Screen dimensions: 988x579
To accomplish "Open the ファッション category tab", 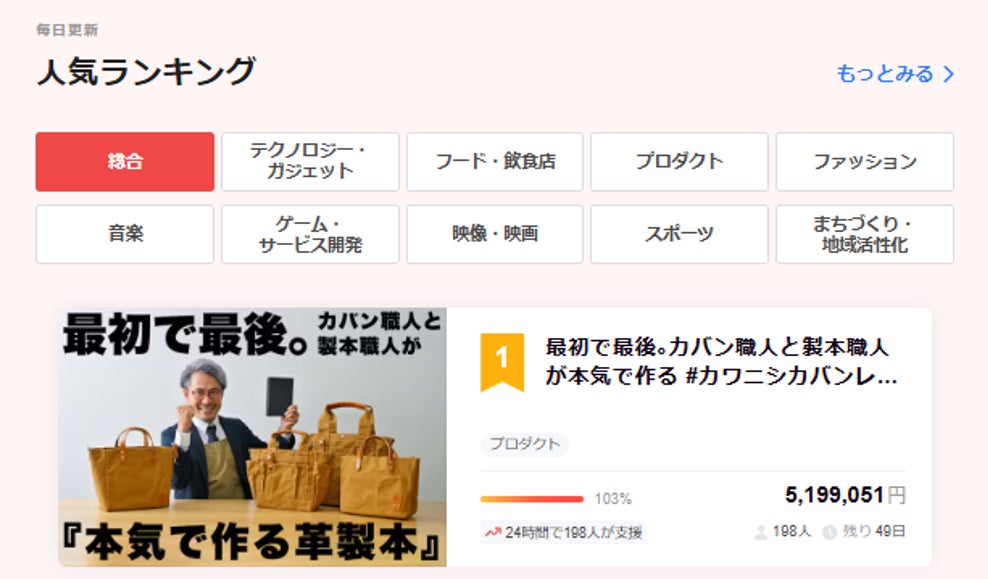I will [x=865, y=162].
